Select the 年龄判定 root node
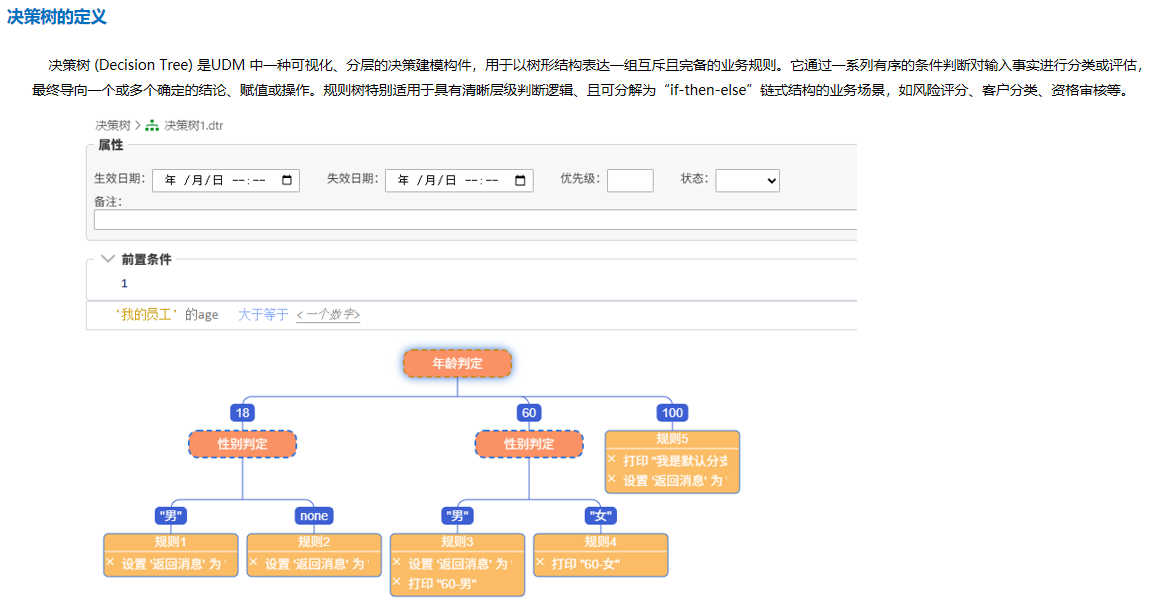 point(457,363)
